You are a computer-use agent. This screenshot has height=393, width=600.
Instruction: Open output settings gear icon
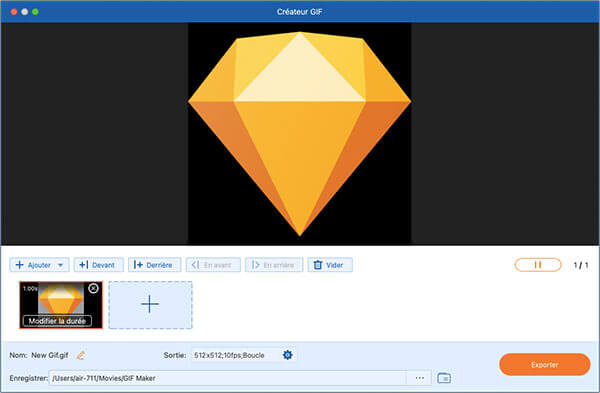[287, 355]
